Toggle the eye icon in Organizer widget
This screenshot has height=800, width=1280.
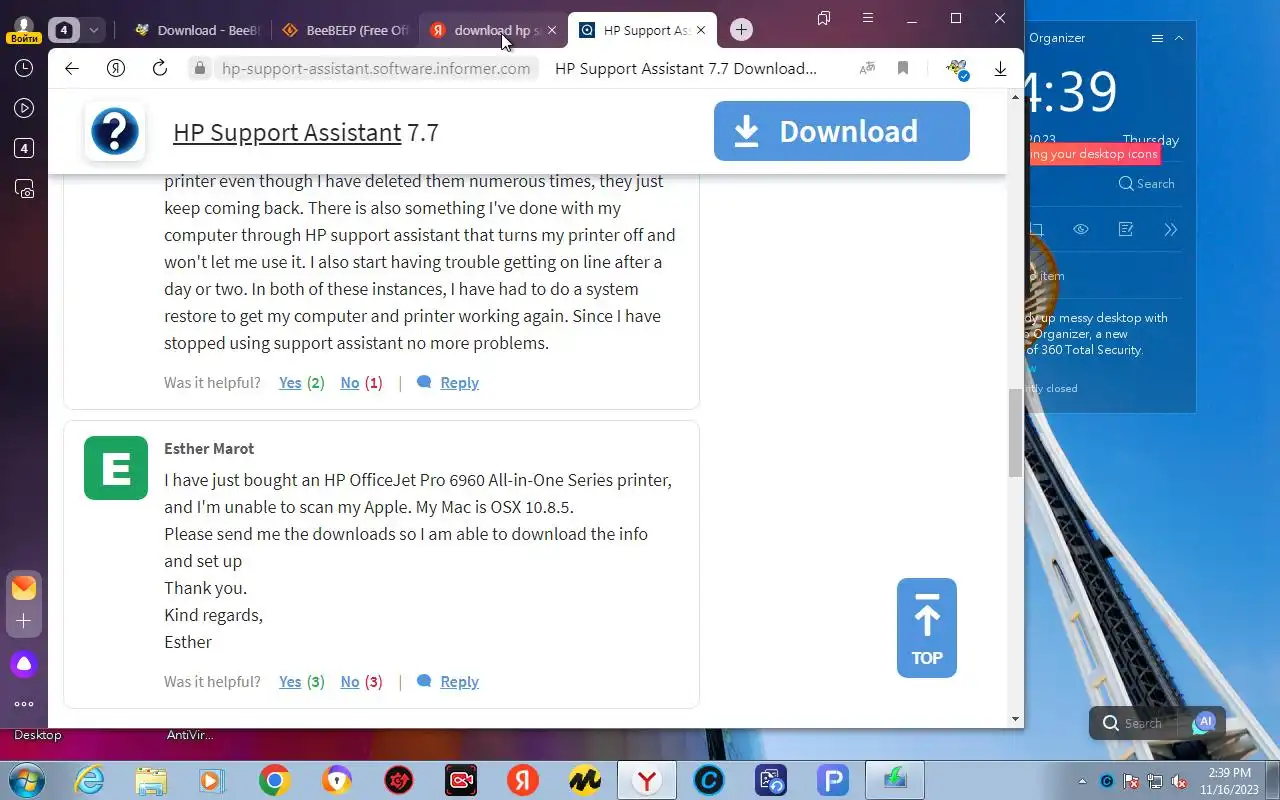[1081, 229]
